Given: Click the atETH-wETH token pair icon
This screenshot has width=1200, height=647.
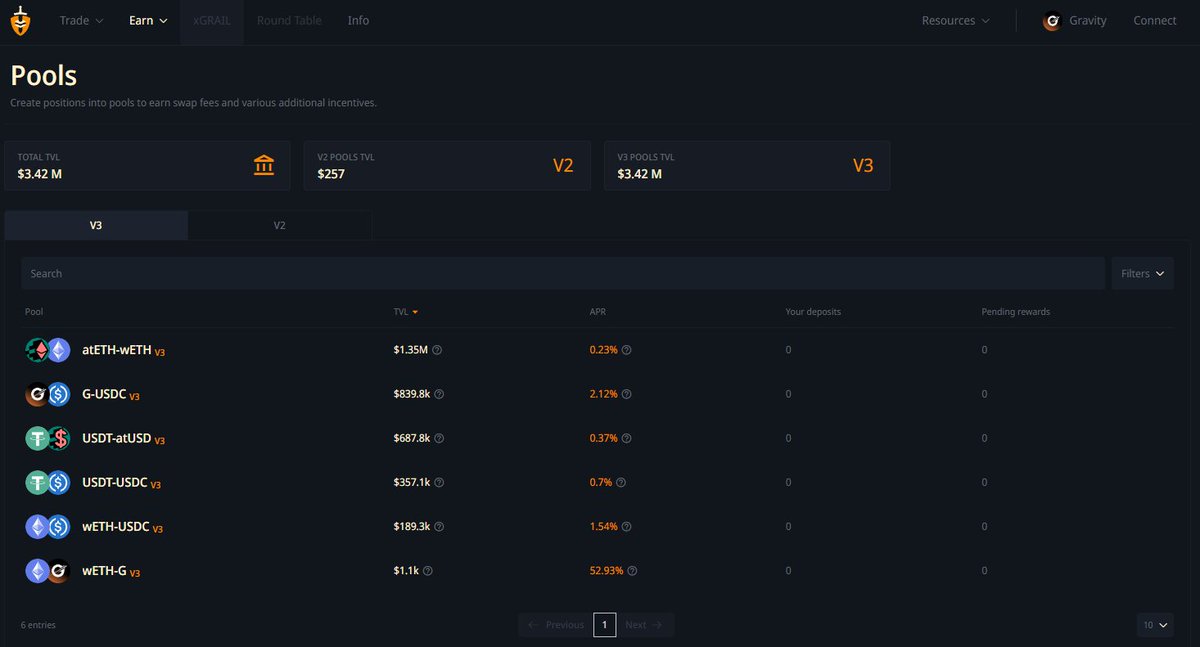Looking at the screenshot, I should 48,350.
